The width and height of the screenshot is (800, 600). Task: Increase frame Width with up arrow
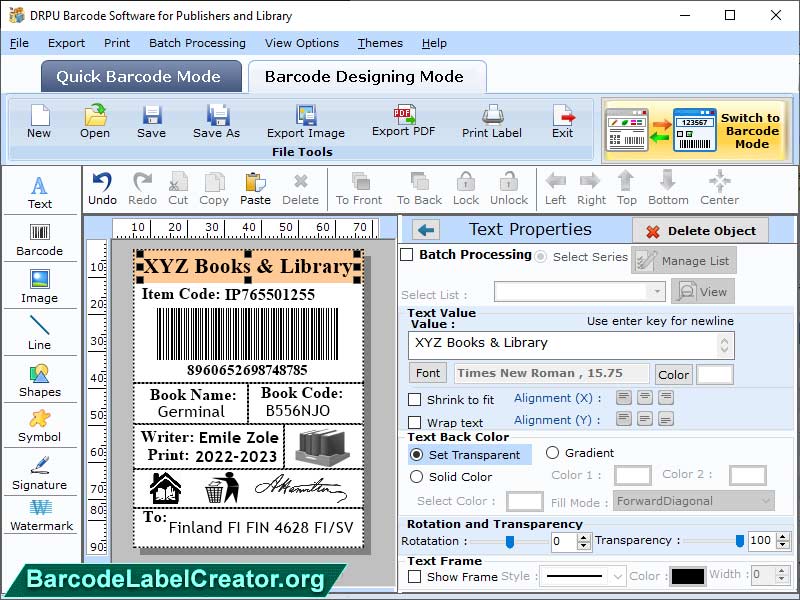pos(781,571)
